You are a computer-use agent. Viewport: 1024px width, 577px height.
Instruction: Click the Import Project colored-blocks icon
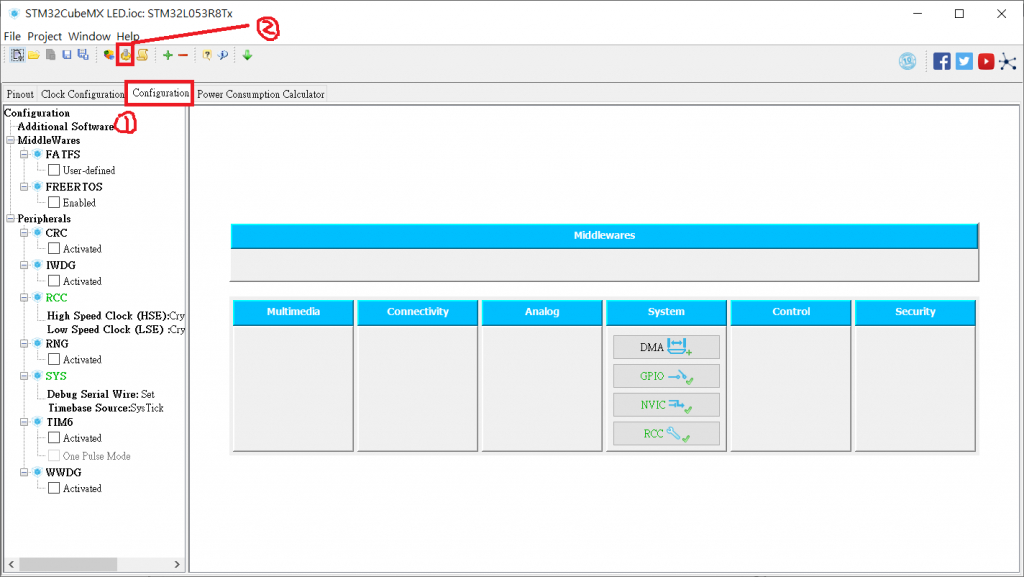coord(108,55)
